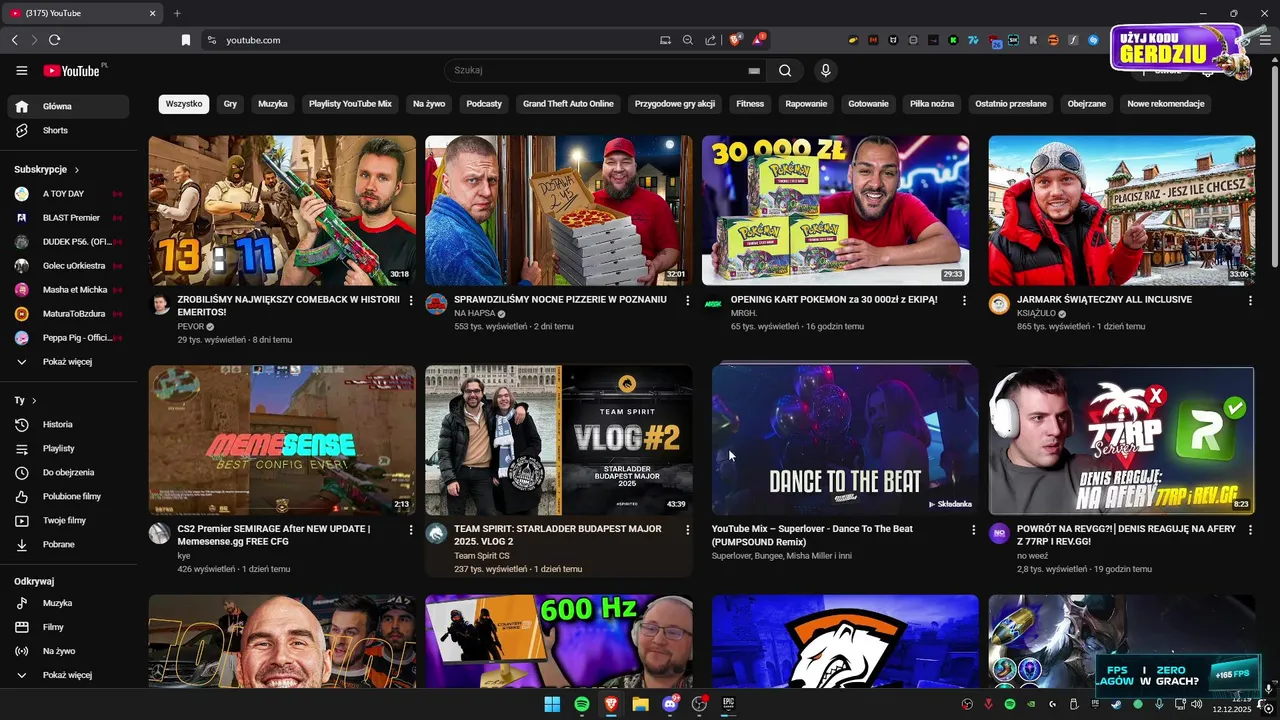Select the Gry filter chip
Viewport: 1280px width, 720px height.
click(x=230, y=104)
